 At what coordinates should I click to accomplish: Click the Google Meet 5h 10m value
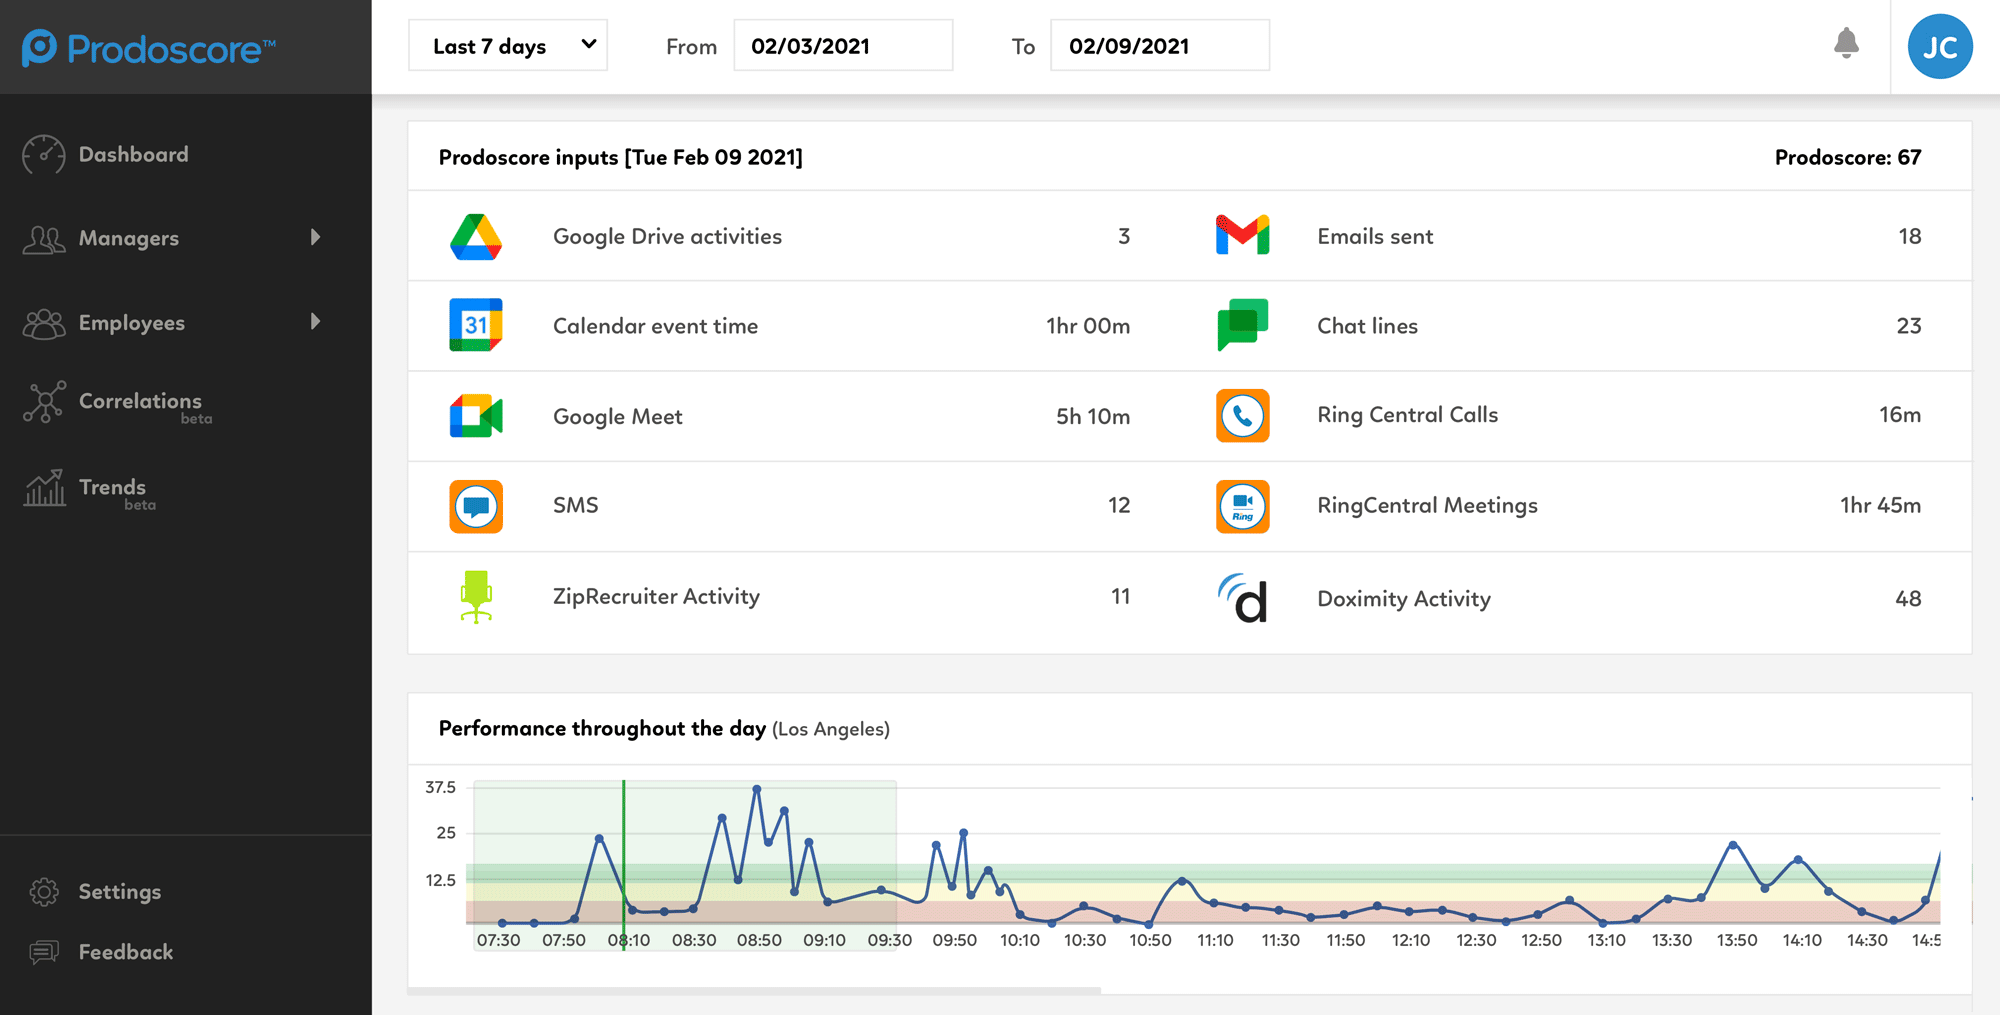(1093, 417)
